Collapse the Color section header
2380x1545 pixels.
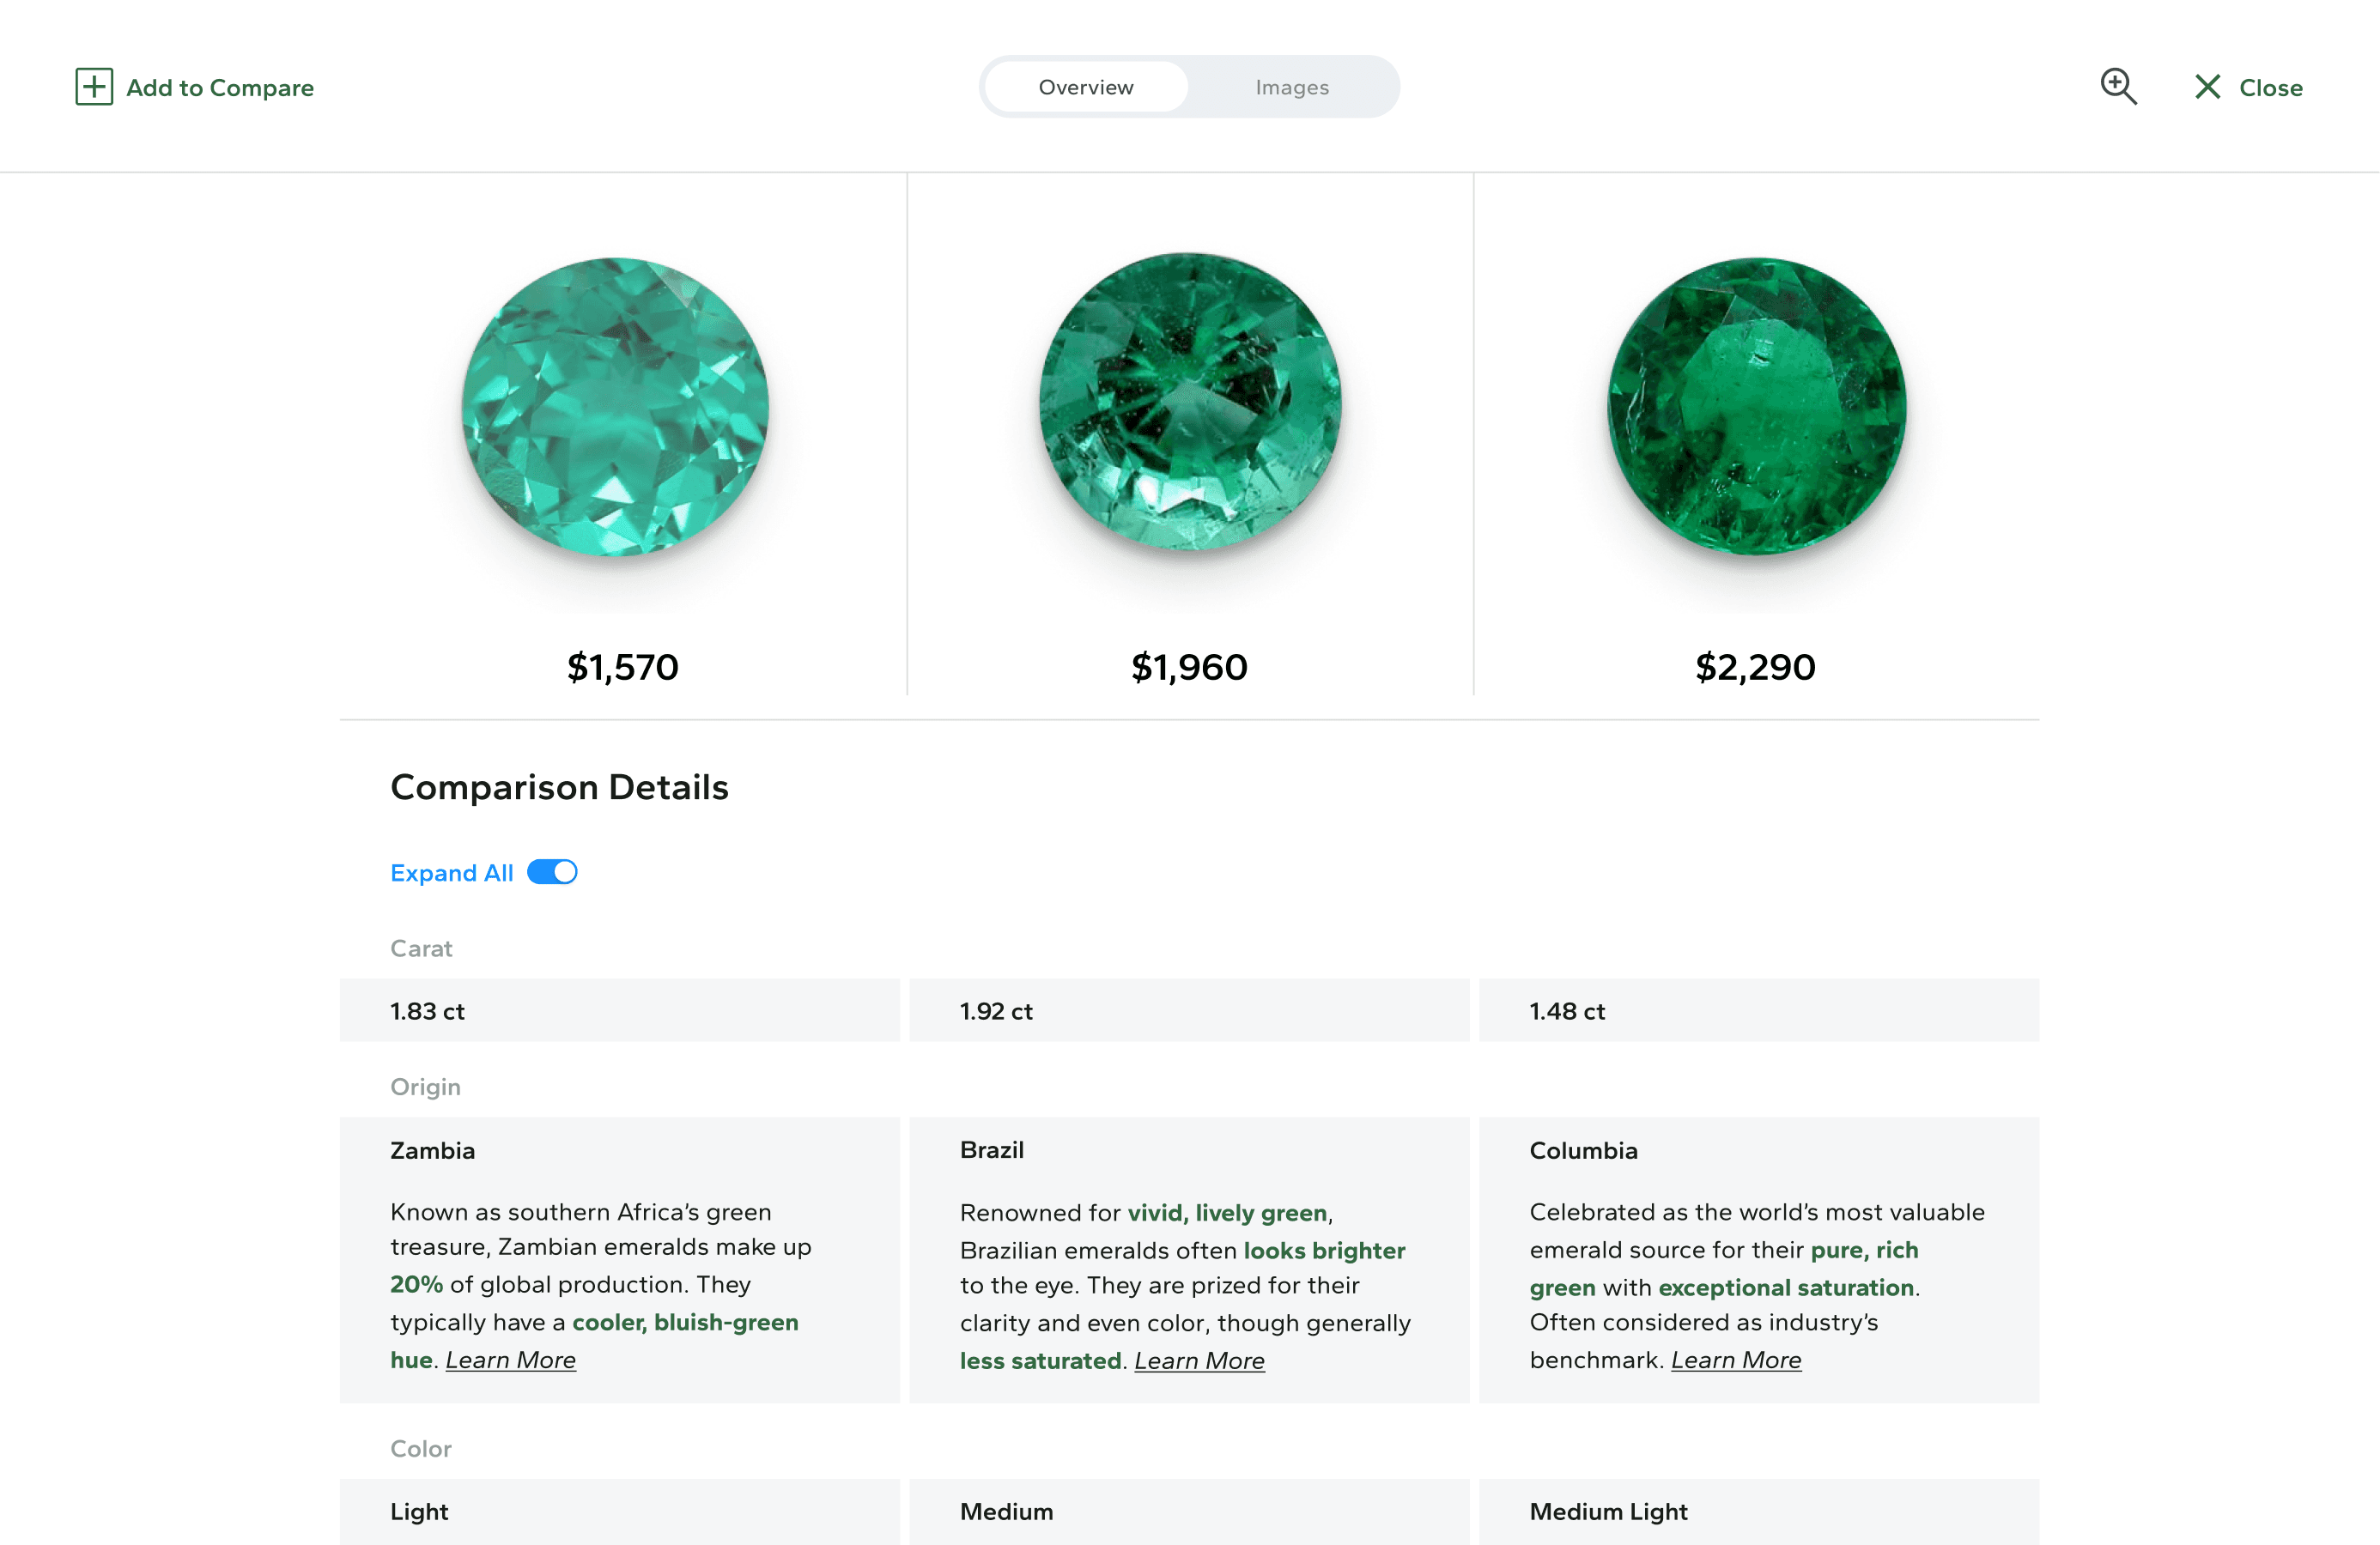[x=421, y=1449]
